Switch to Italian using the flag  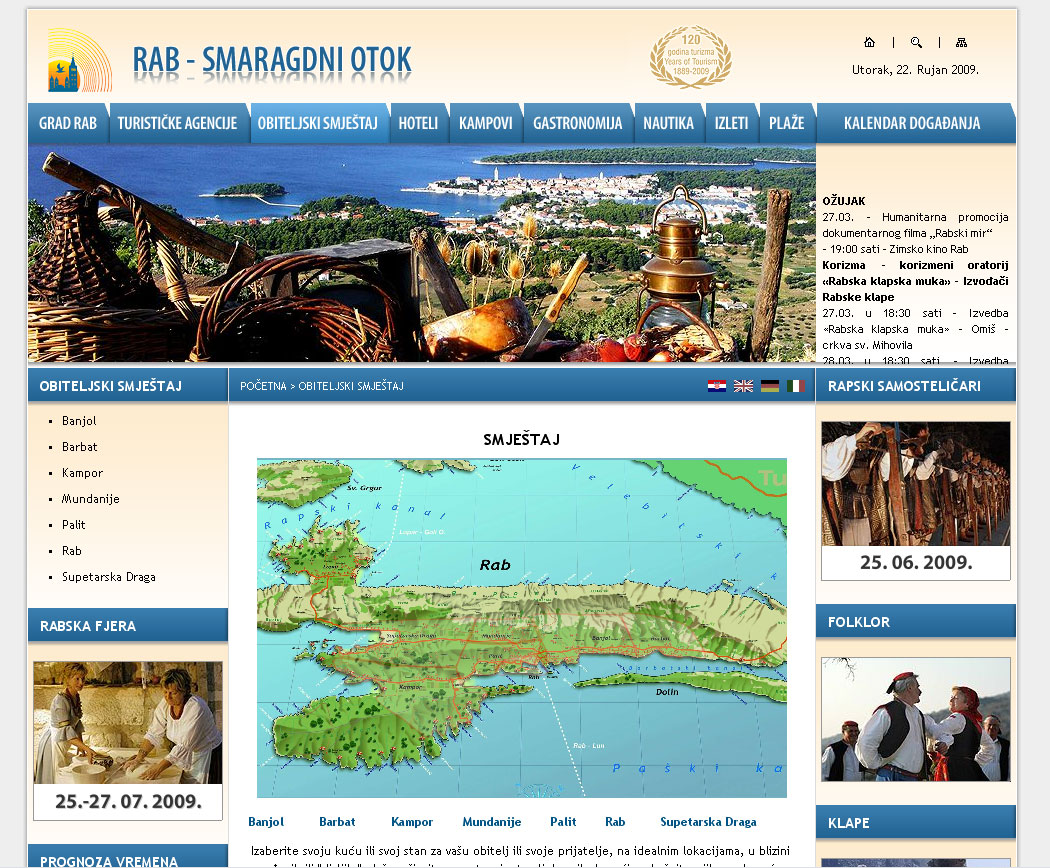click(795, 386)
